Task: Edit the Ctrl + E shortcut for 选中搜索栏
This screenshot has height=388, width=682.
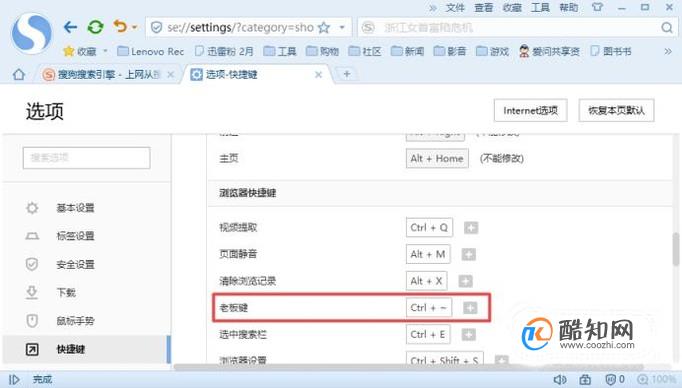Action: point(428,334)
